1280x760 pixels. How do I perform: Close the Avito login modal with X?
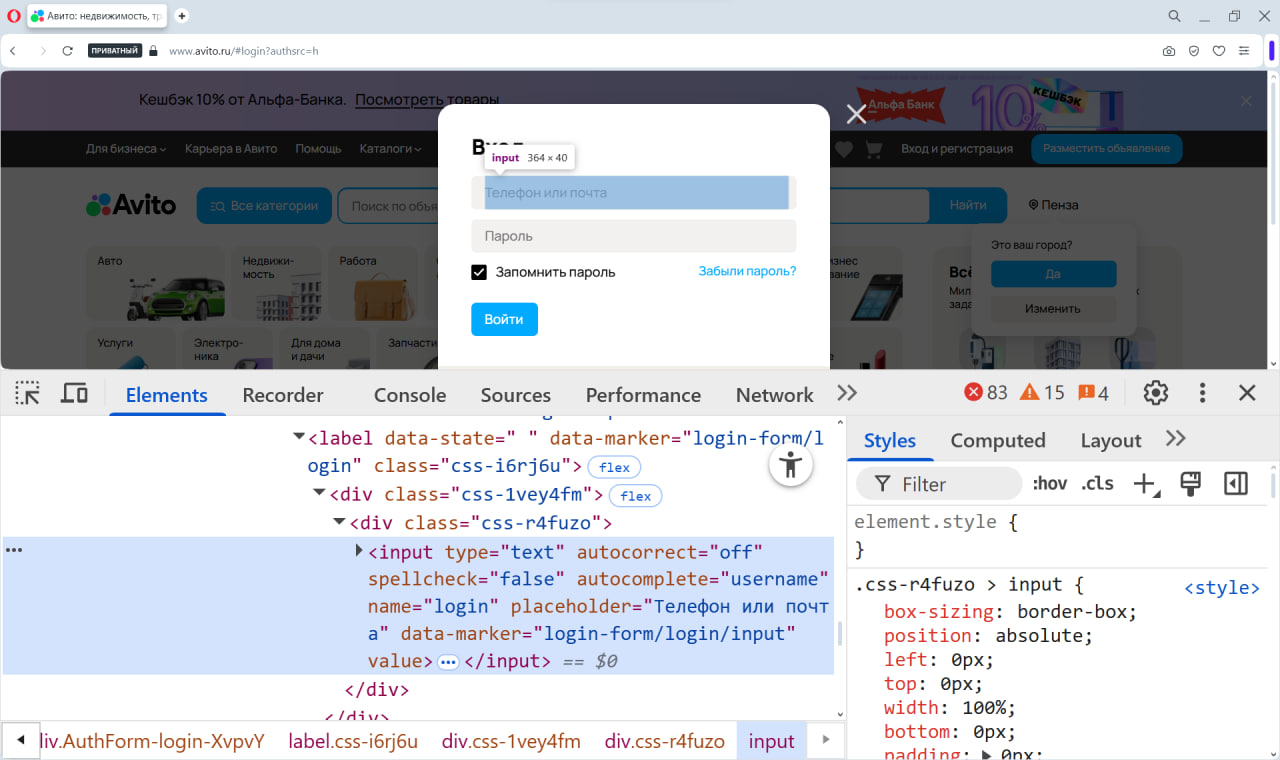point(856,114)
